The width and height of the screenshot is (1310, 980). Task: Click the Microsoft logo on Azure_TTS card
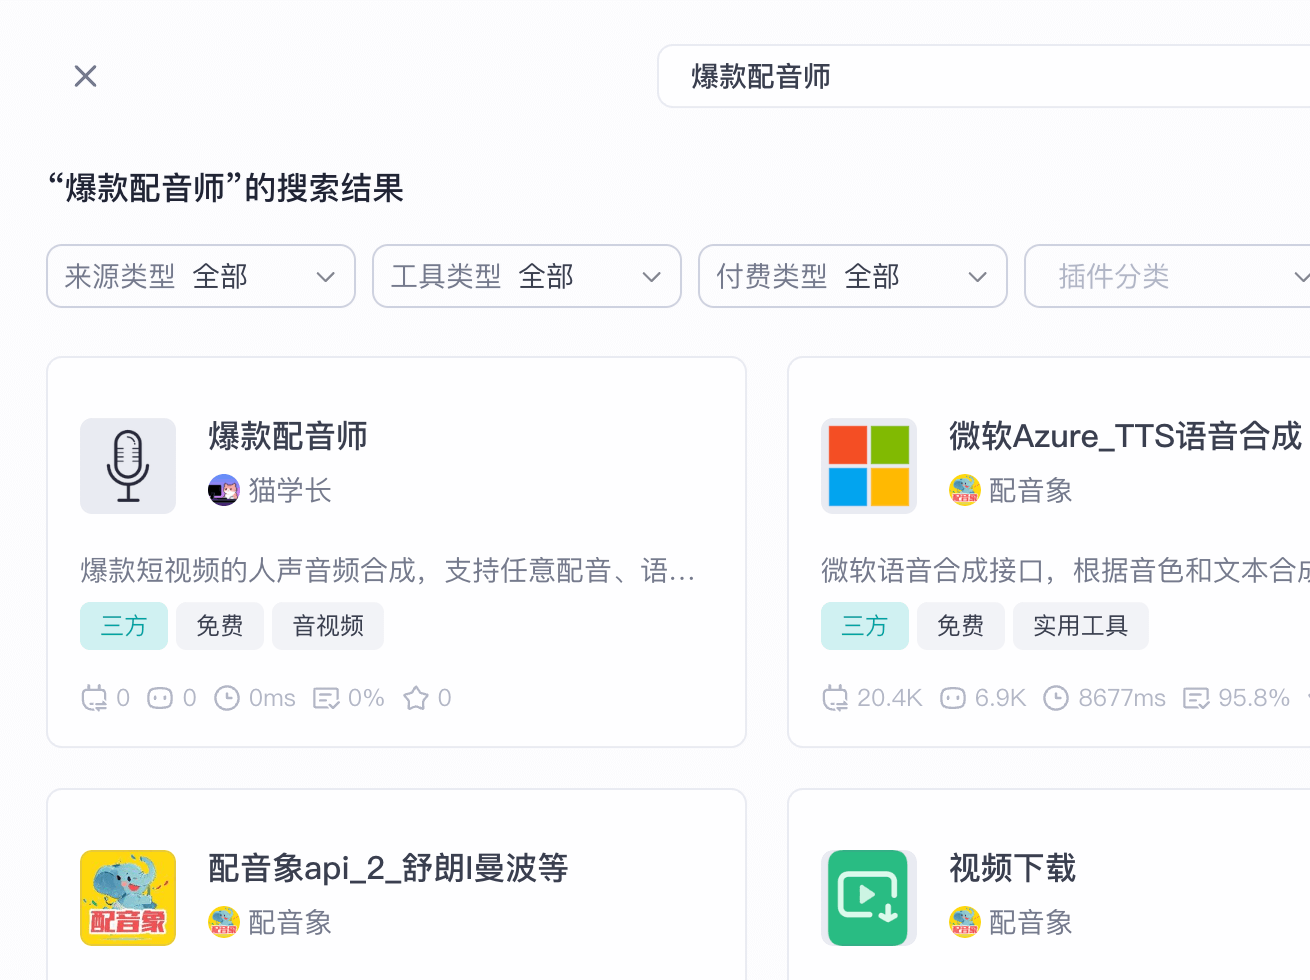tap(868, 465)
